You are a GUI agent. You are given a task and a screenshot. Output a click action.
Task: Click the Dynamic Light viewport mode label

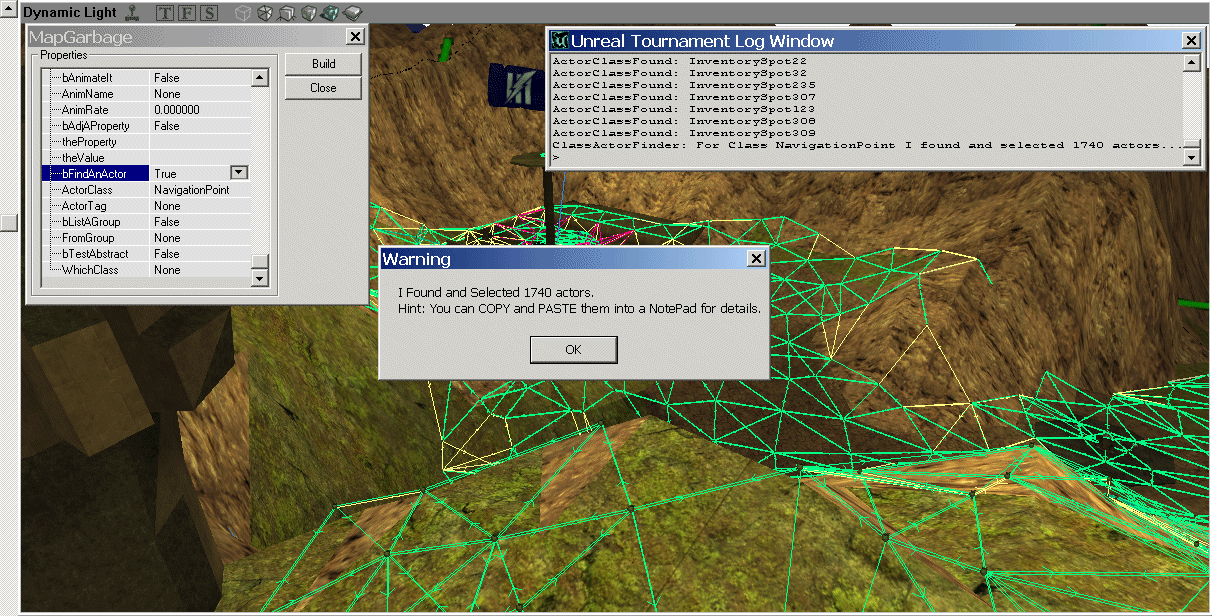(x=70, y=13)
